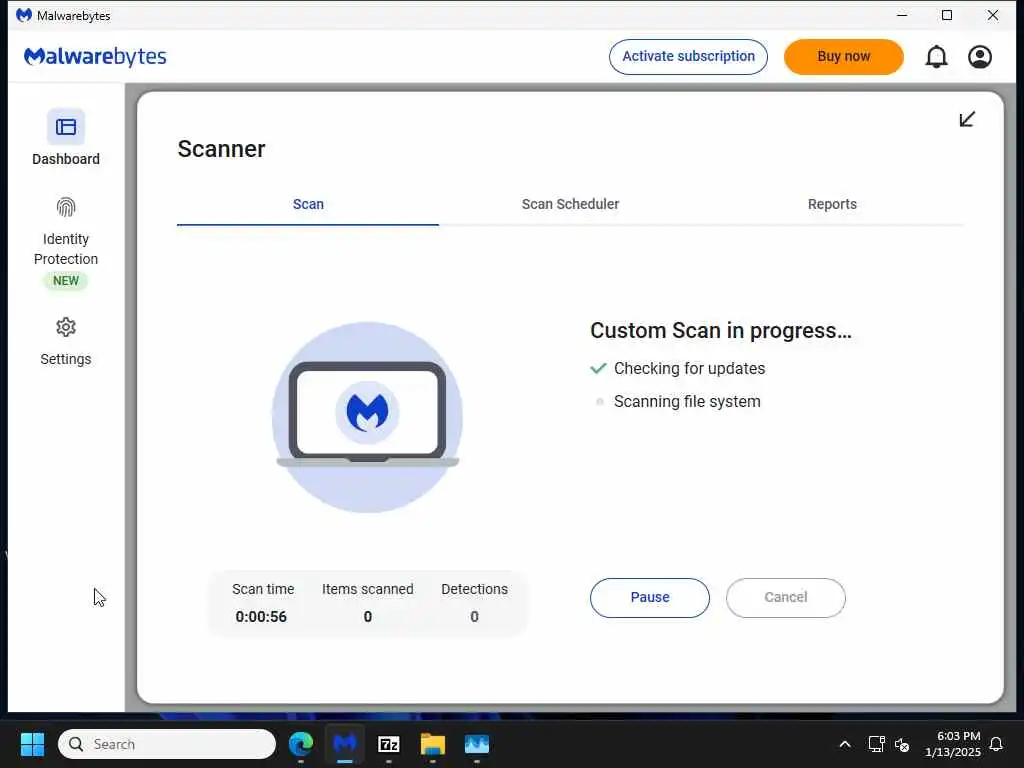Viewport: 1024px width, 768px height.
Task: Click Malwarebytes title bar app icon
Action: click(24, 15)
